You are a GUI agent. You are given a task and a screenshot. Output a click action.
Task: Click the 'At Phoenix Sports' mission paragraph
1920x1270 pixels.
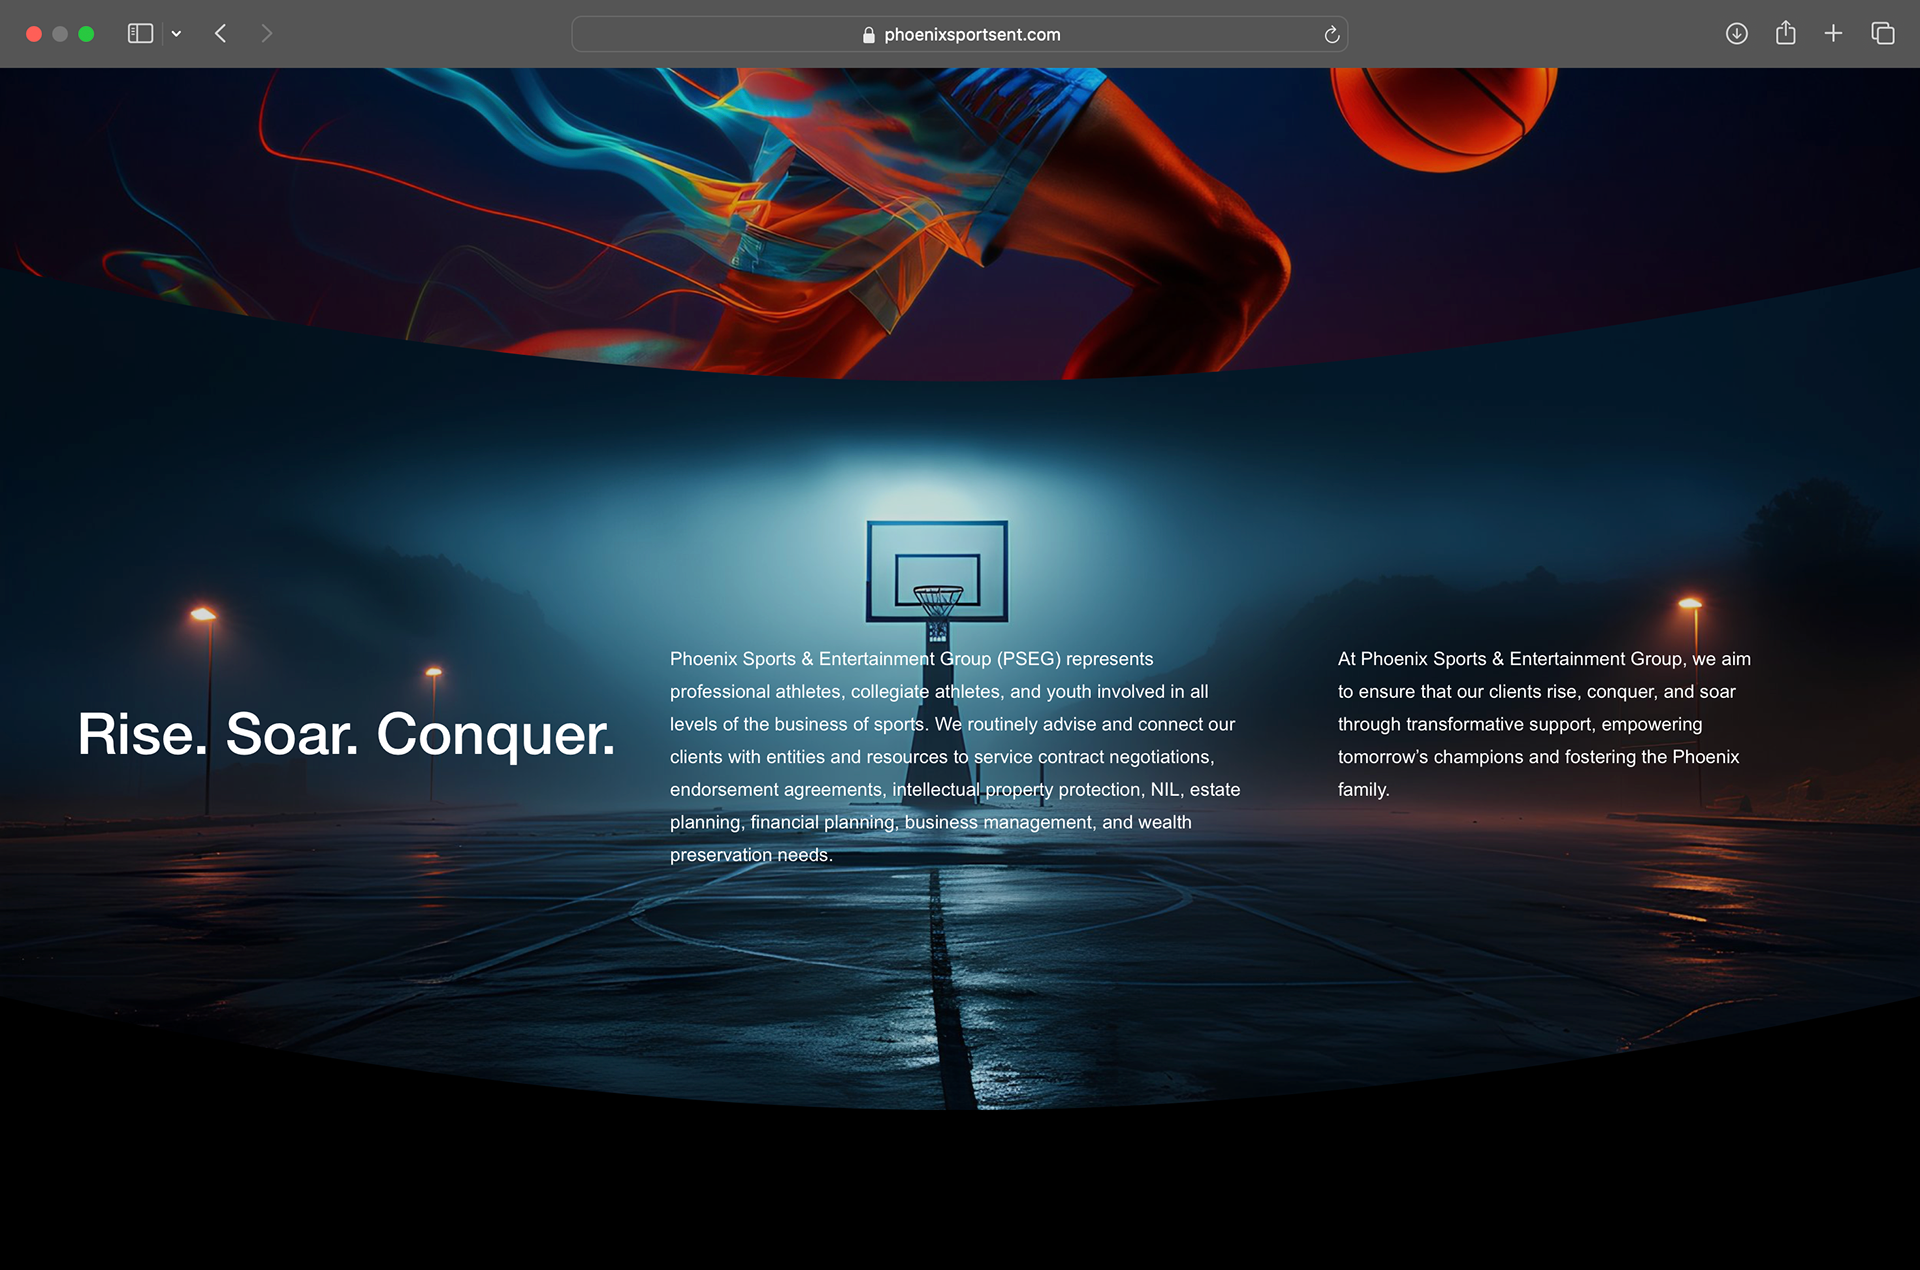pyautogui.click(x=1543, y=724)
